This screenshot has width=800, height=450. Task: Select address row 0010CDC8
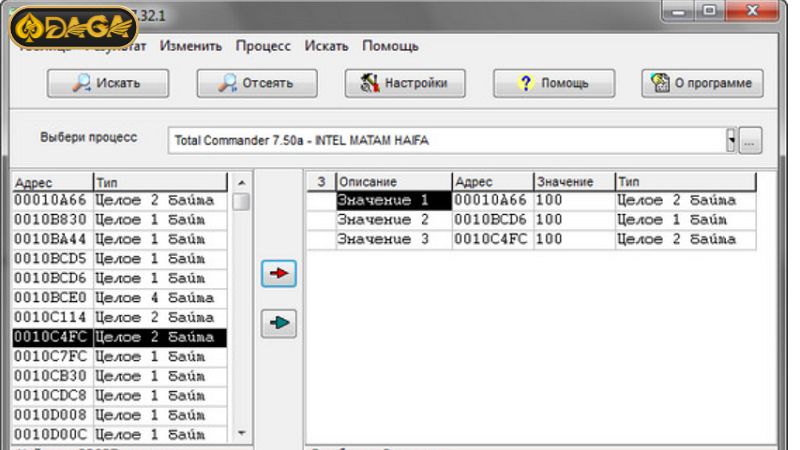(x=120, y=396)
